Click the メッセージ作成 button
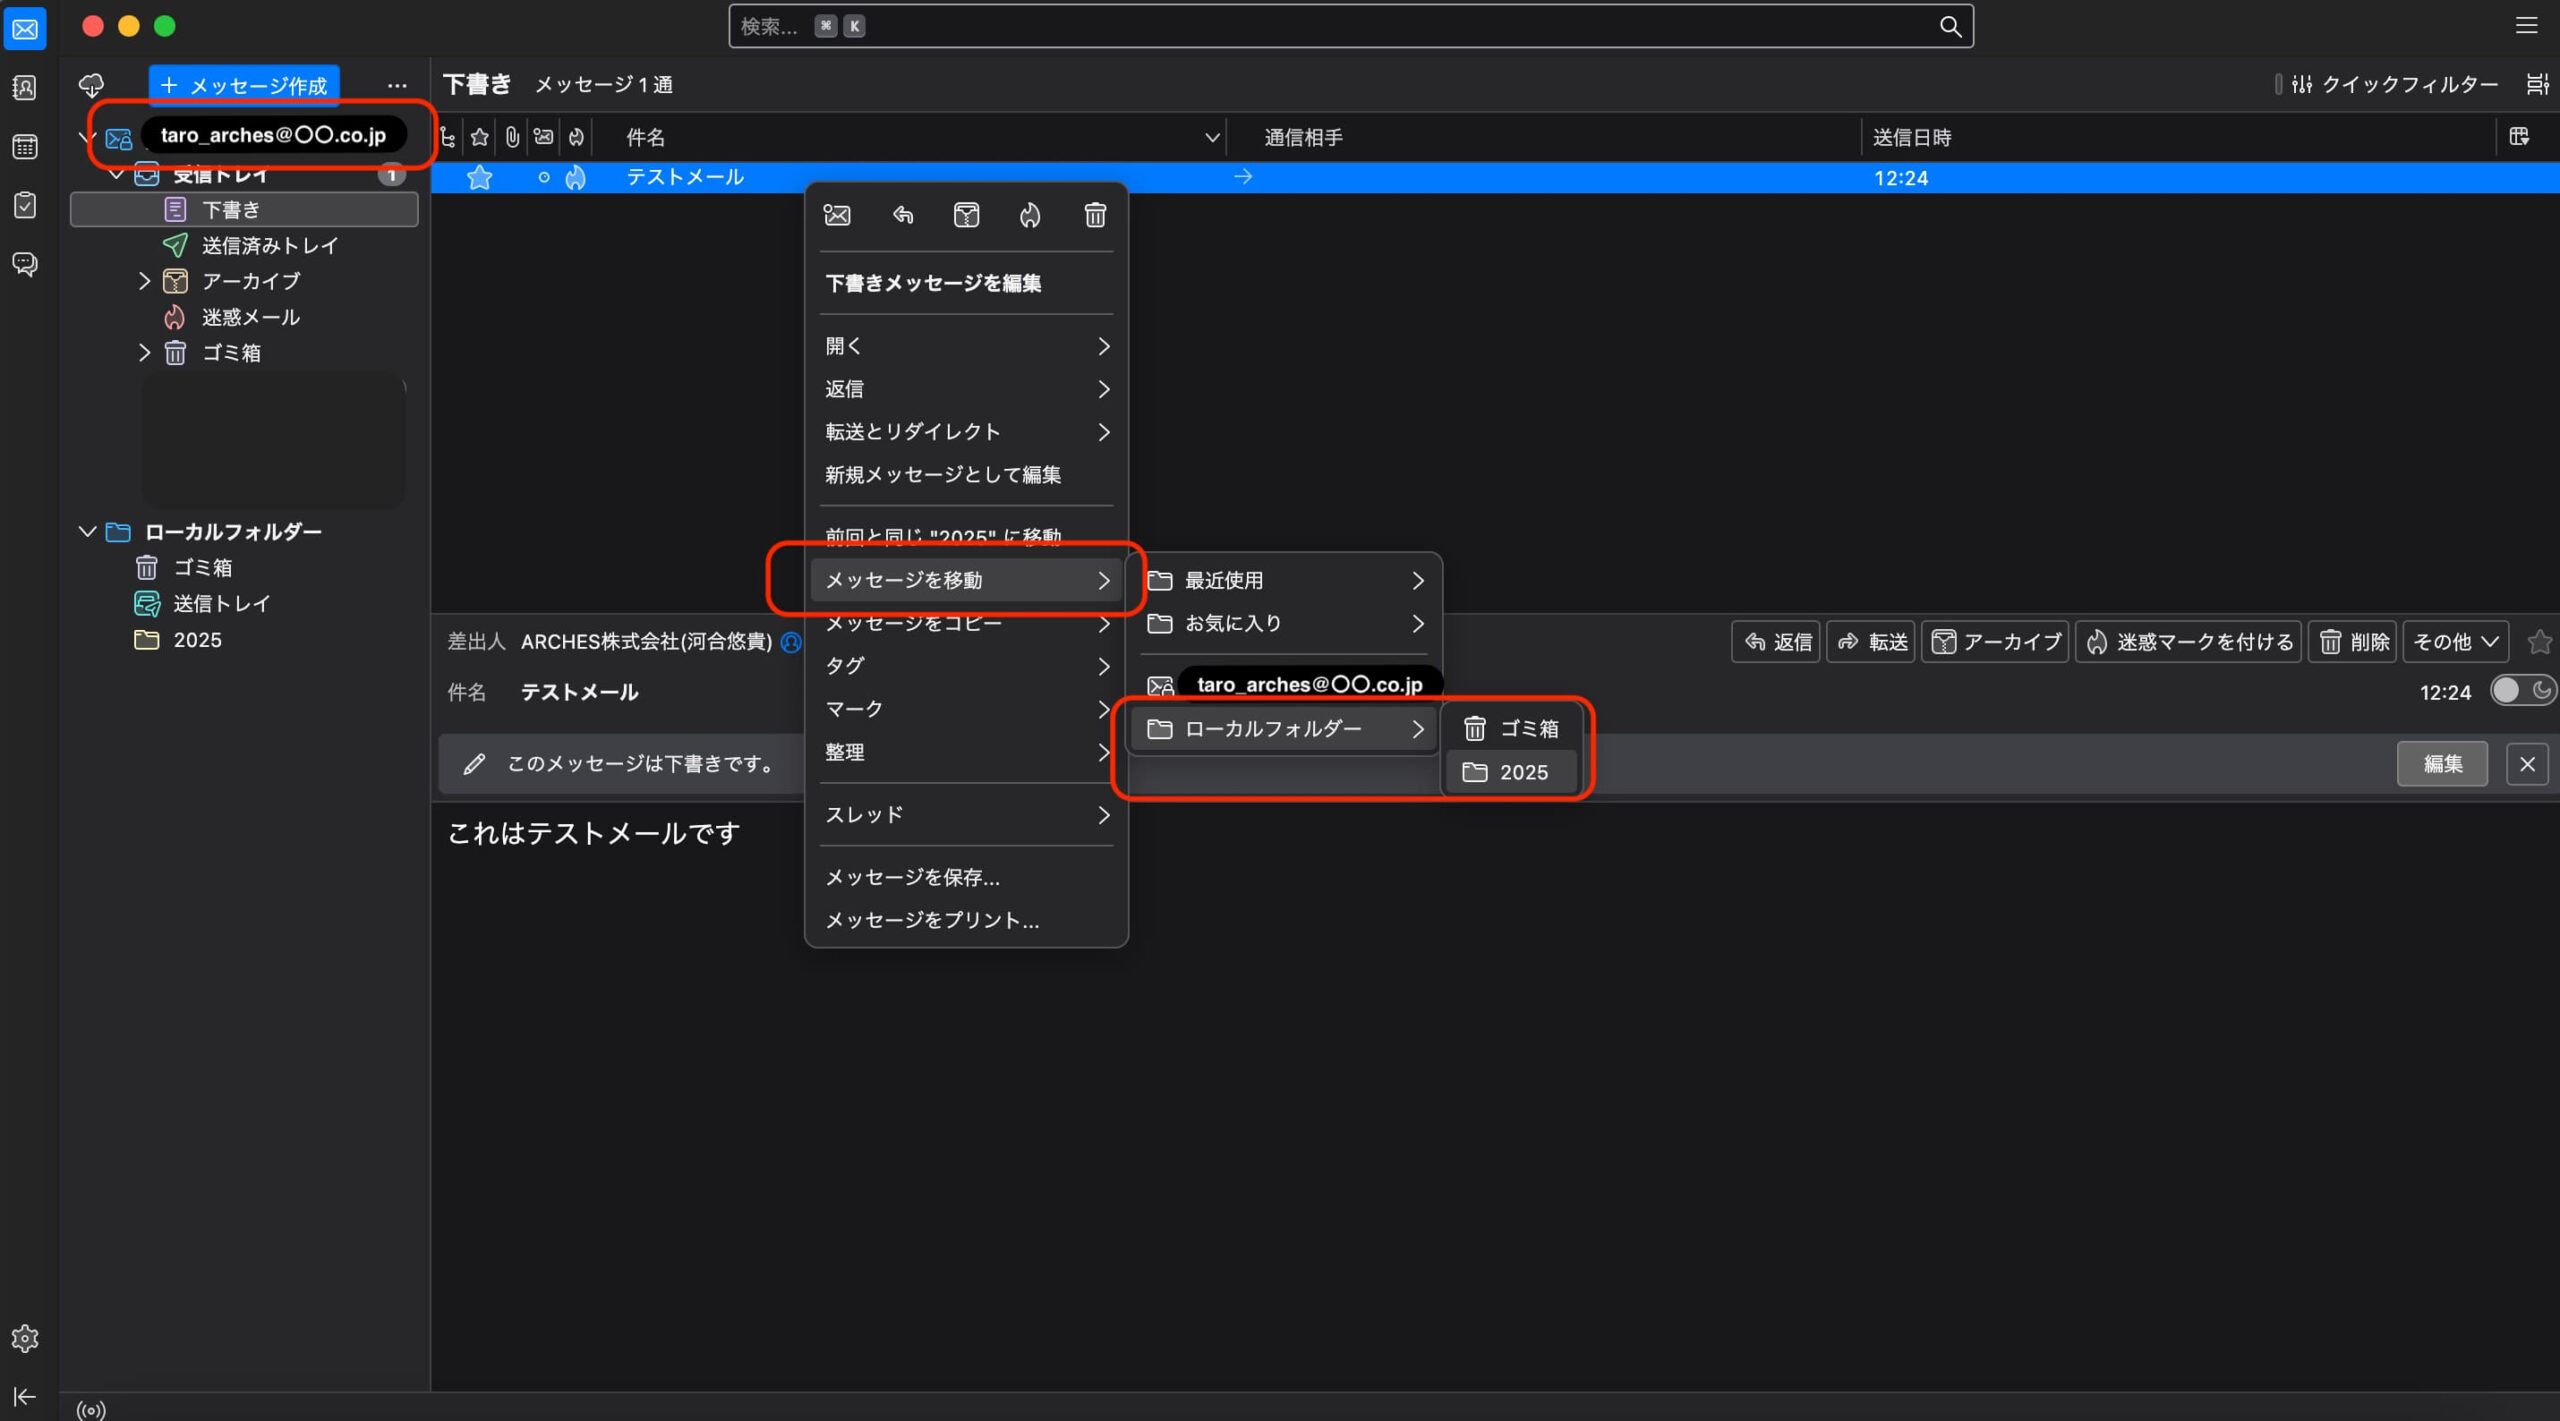 coord(245,86)
